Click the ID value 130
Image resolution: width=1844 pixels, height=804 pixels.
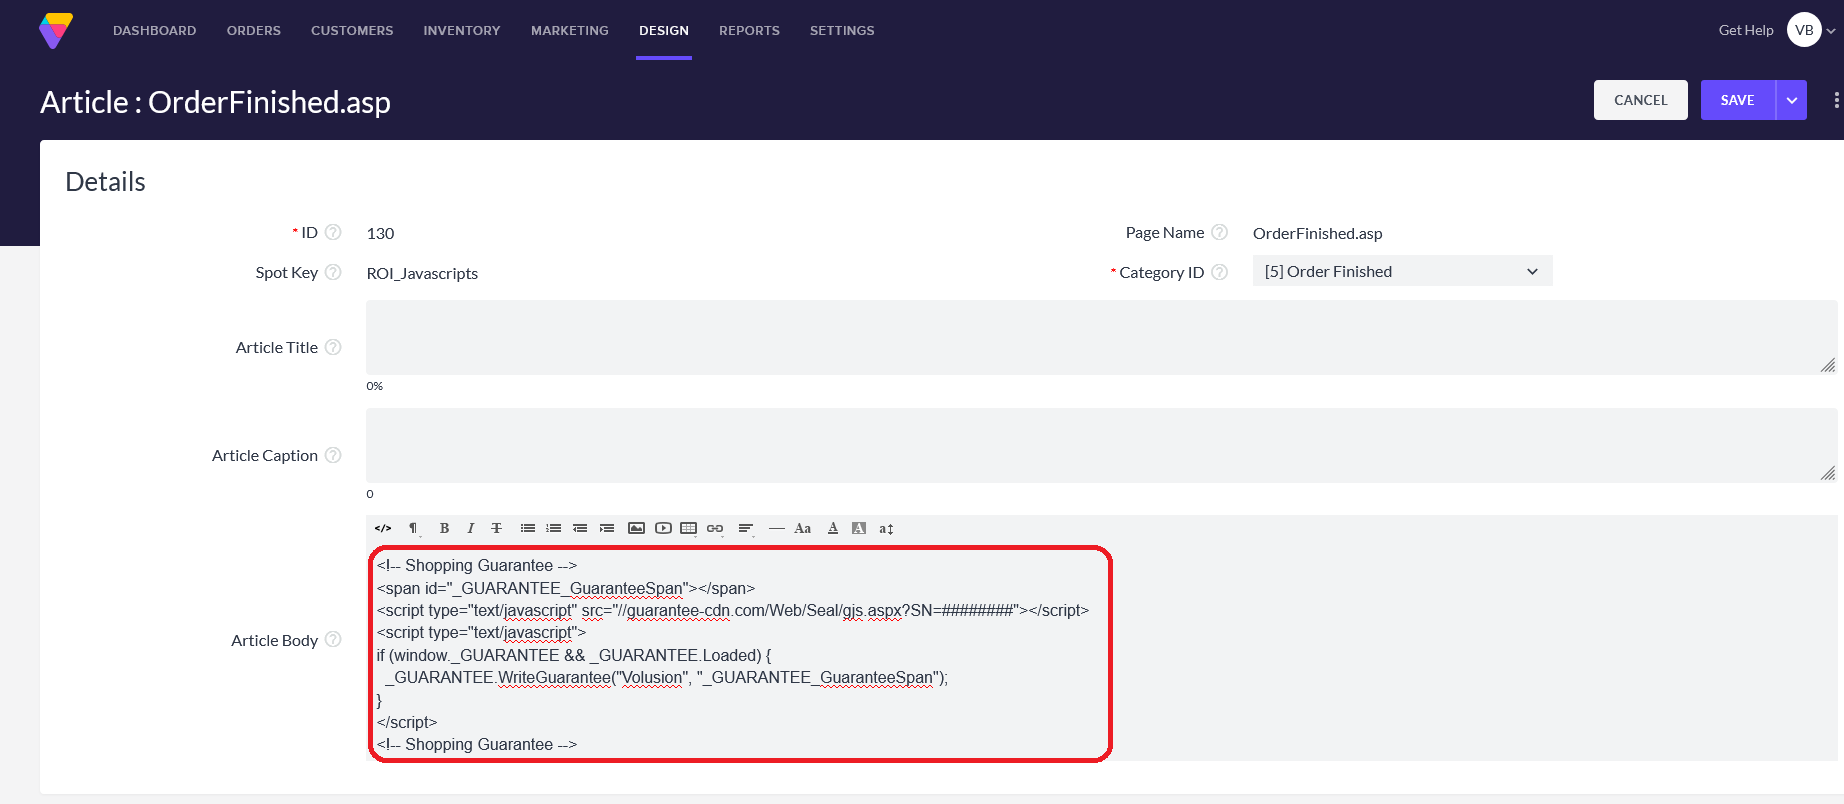380,233
